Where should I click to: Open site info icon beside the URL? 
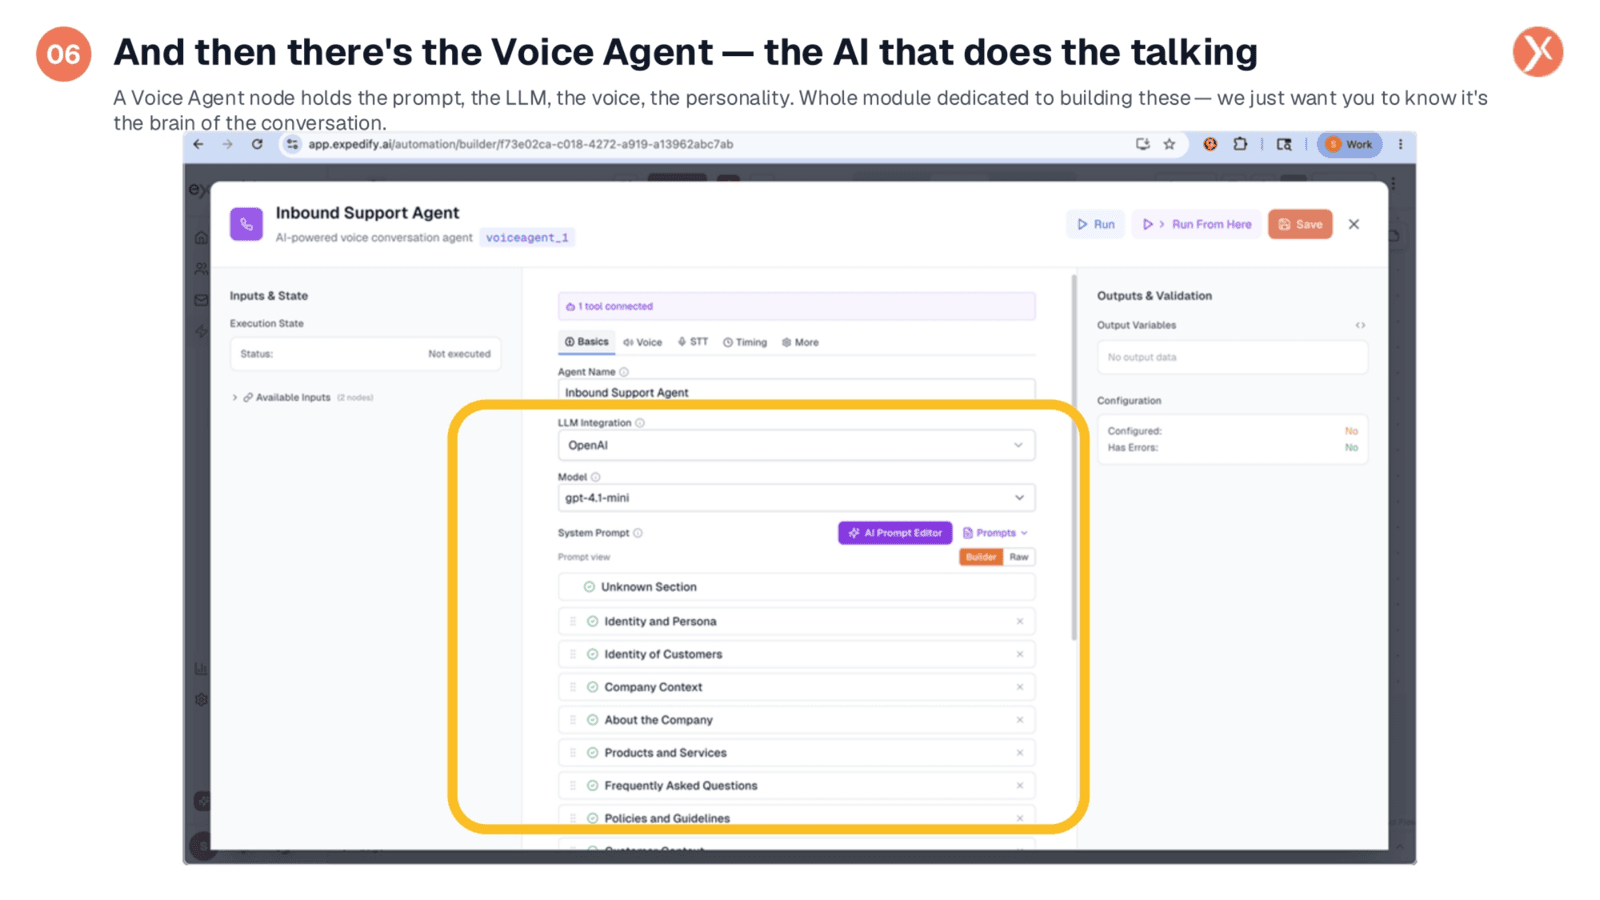[292, 144]
